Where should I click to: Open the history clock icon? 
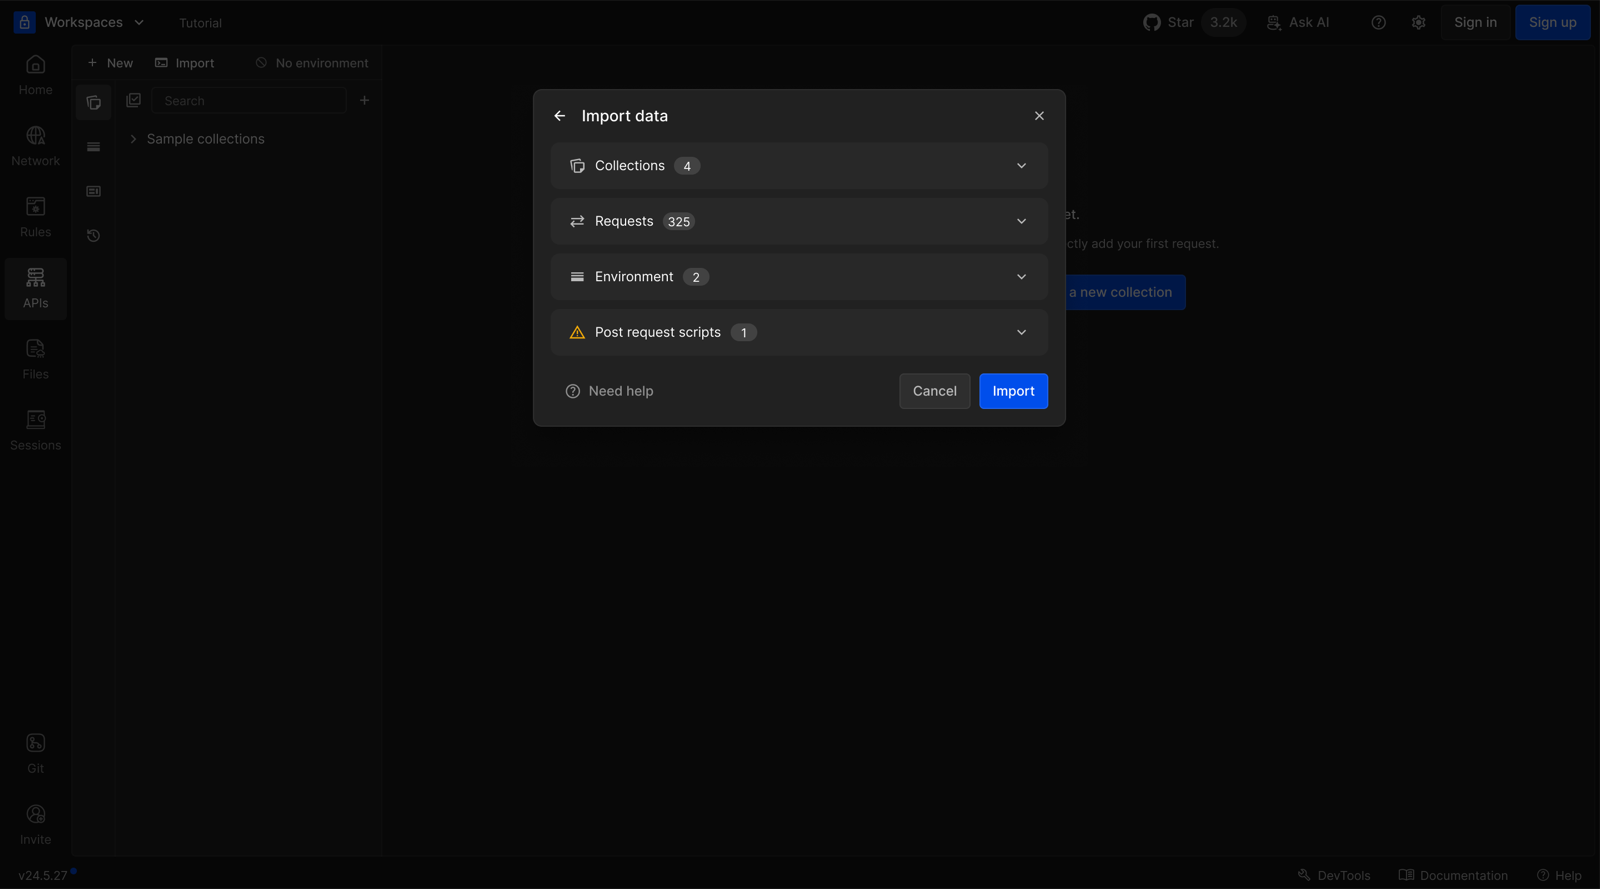pyautogui.click(x=93, y=236)
